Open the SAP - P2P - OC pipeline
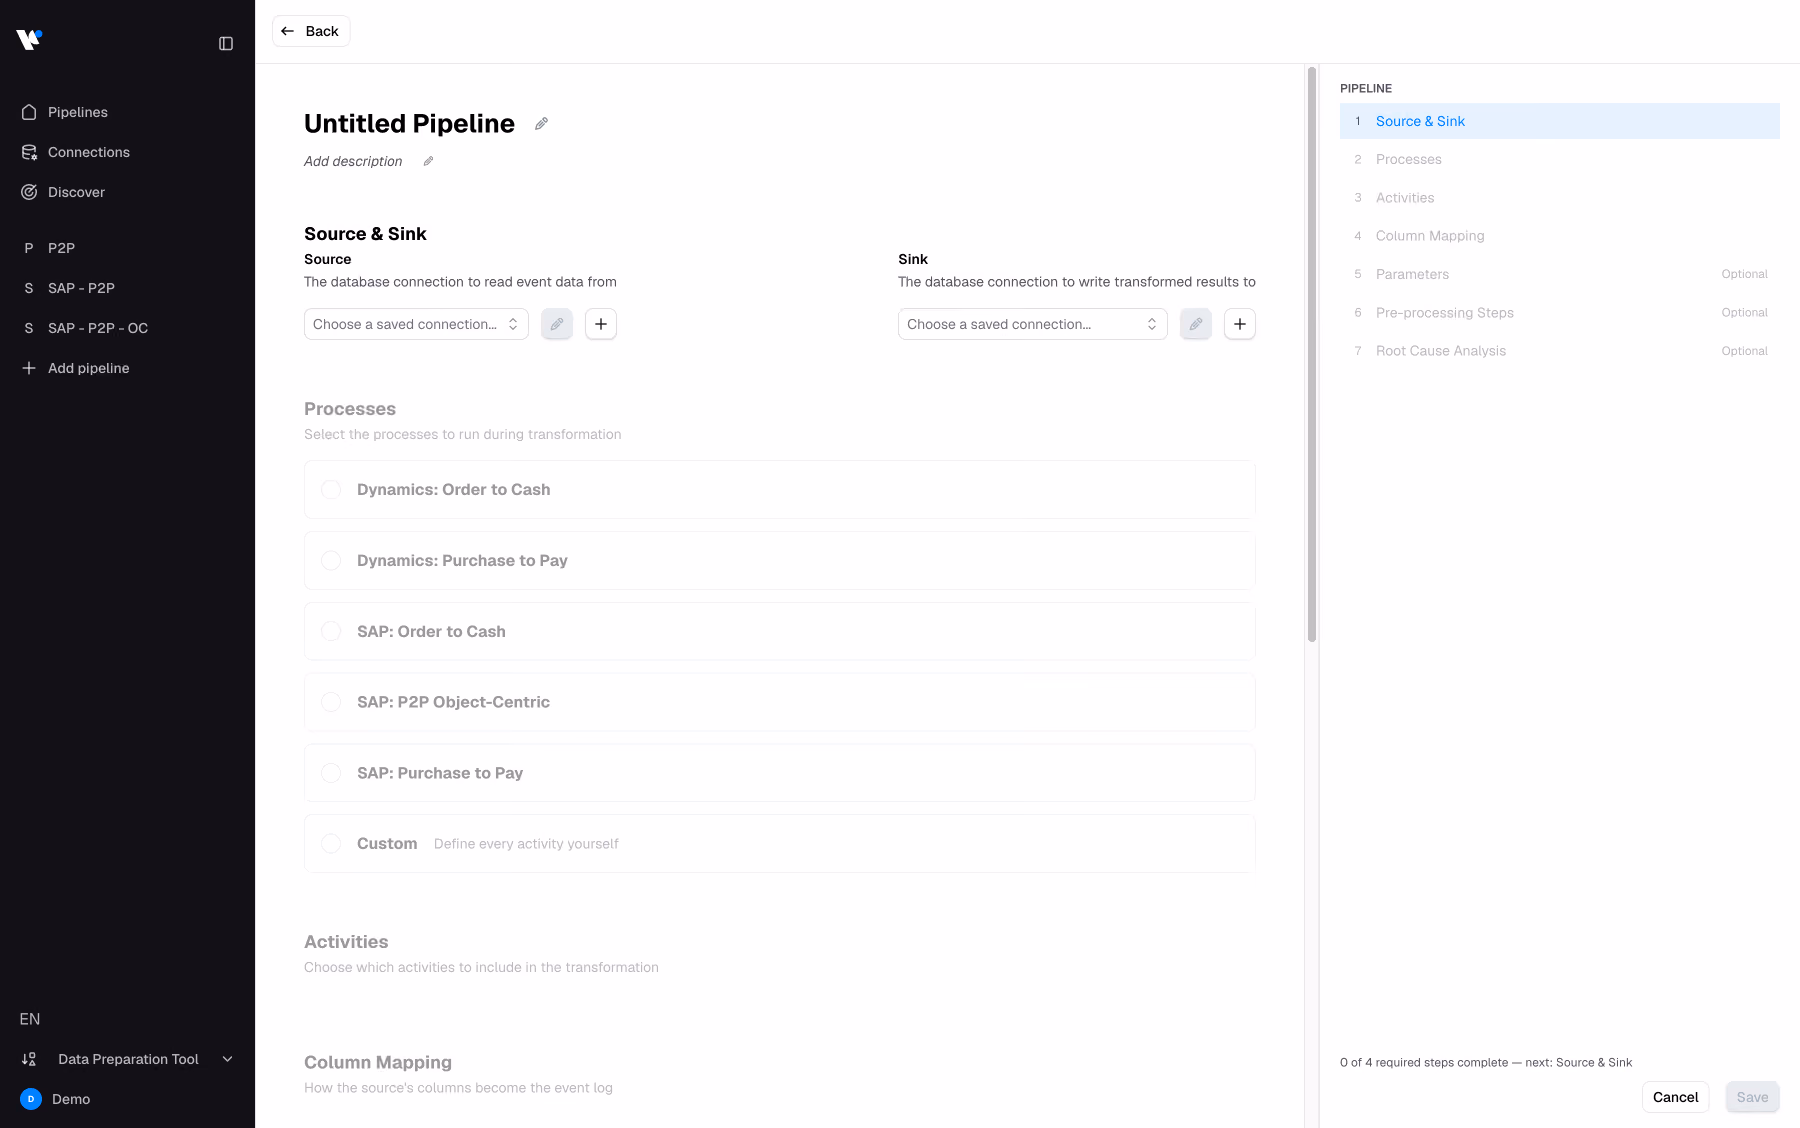This screenshot has width=1800, height=1128. click(127, 328)
